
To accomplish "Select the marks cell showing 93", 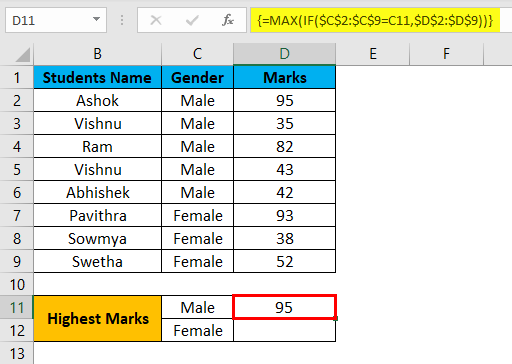I will click(x=284, y=215).
